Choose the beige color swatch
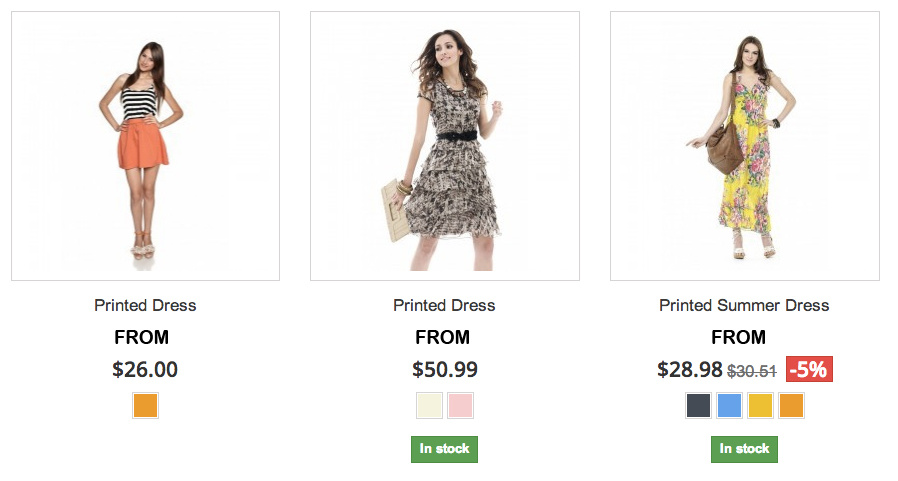The image size is (898, 481). click(x=430, y=406)
